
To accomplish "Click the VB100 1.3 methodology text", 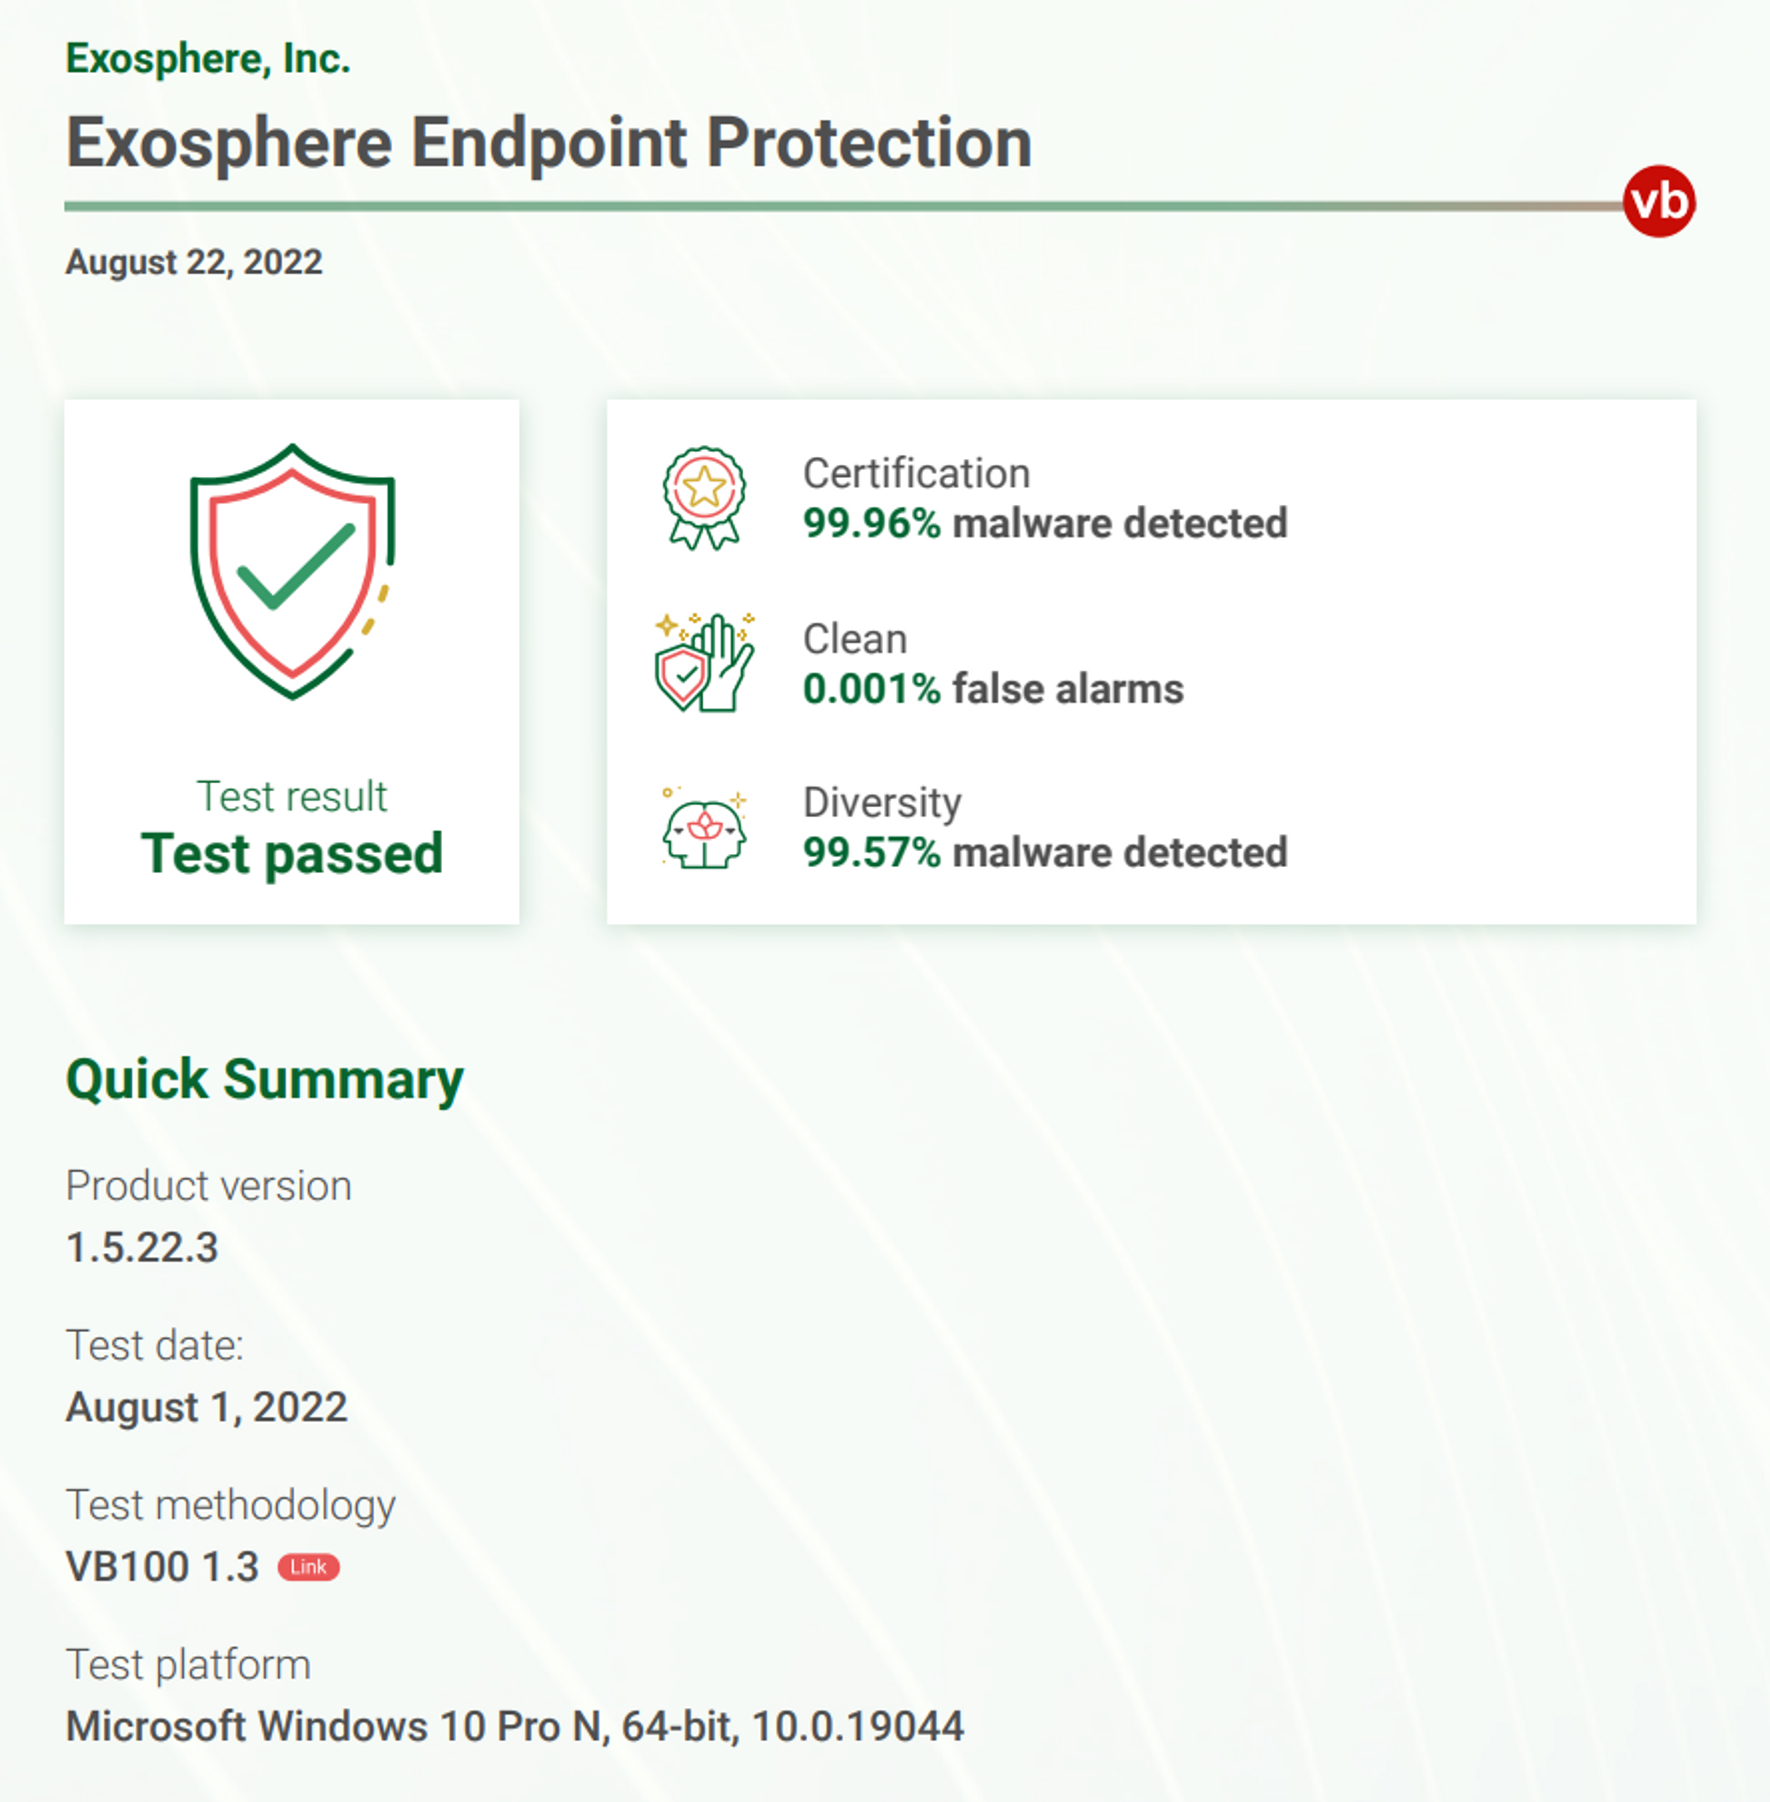I will click(162, 1567).
